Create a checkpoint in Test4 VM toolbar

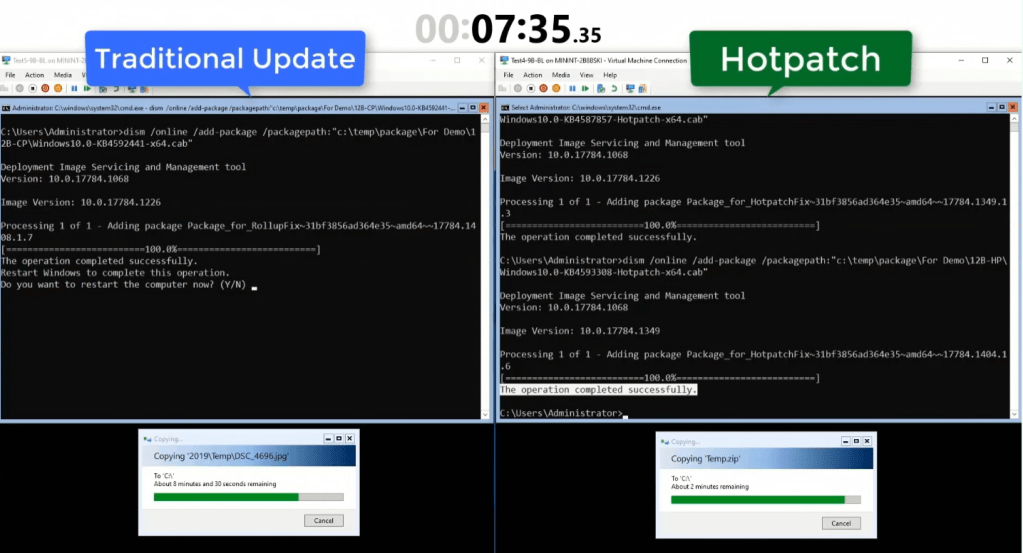601,88
